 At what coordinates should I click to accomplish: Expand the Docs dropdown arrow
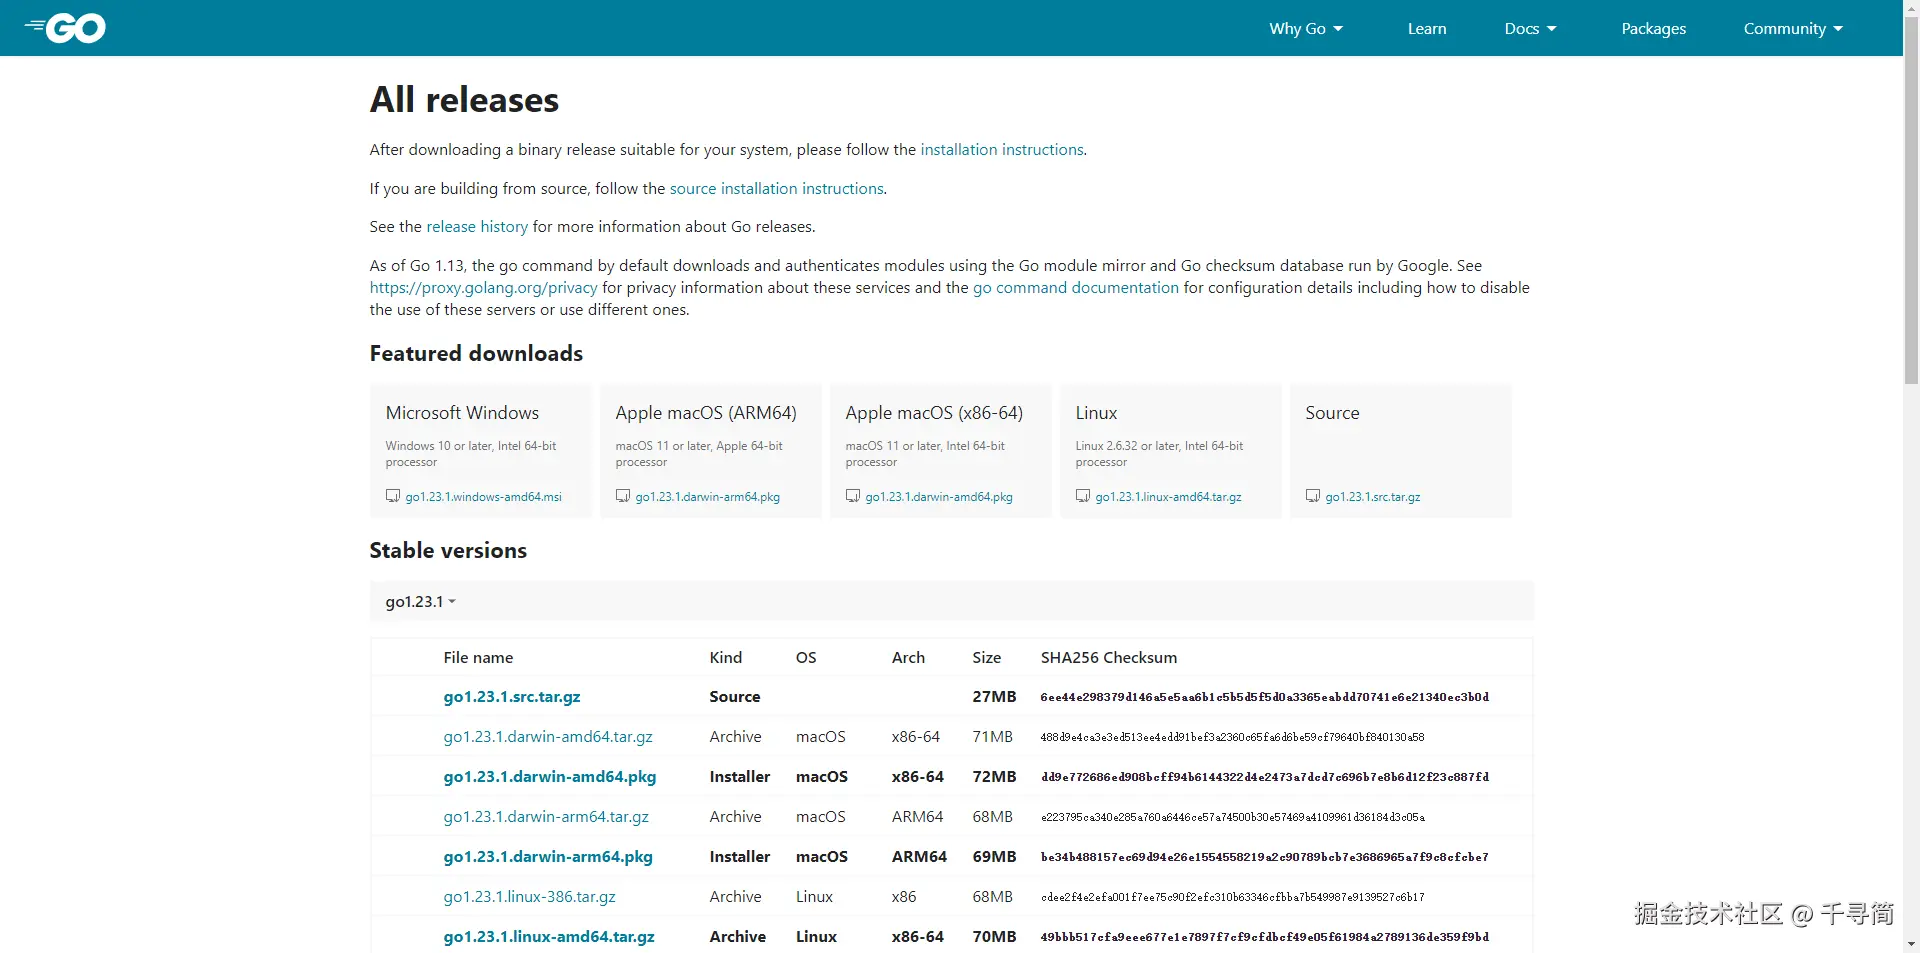pyautogui.click(x=1551, y=29)
